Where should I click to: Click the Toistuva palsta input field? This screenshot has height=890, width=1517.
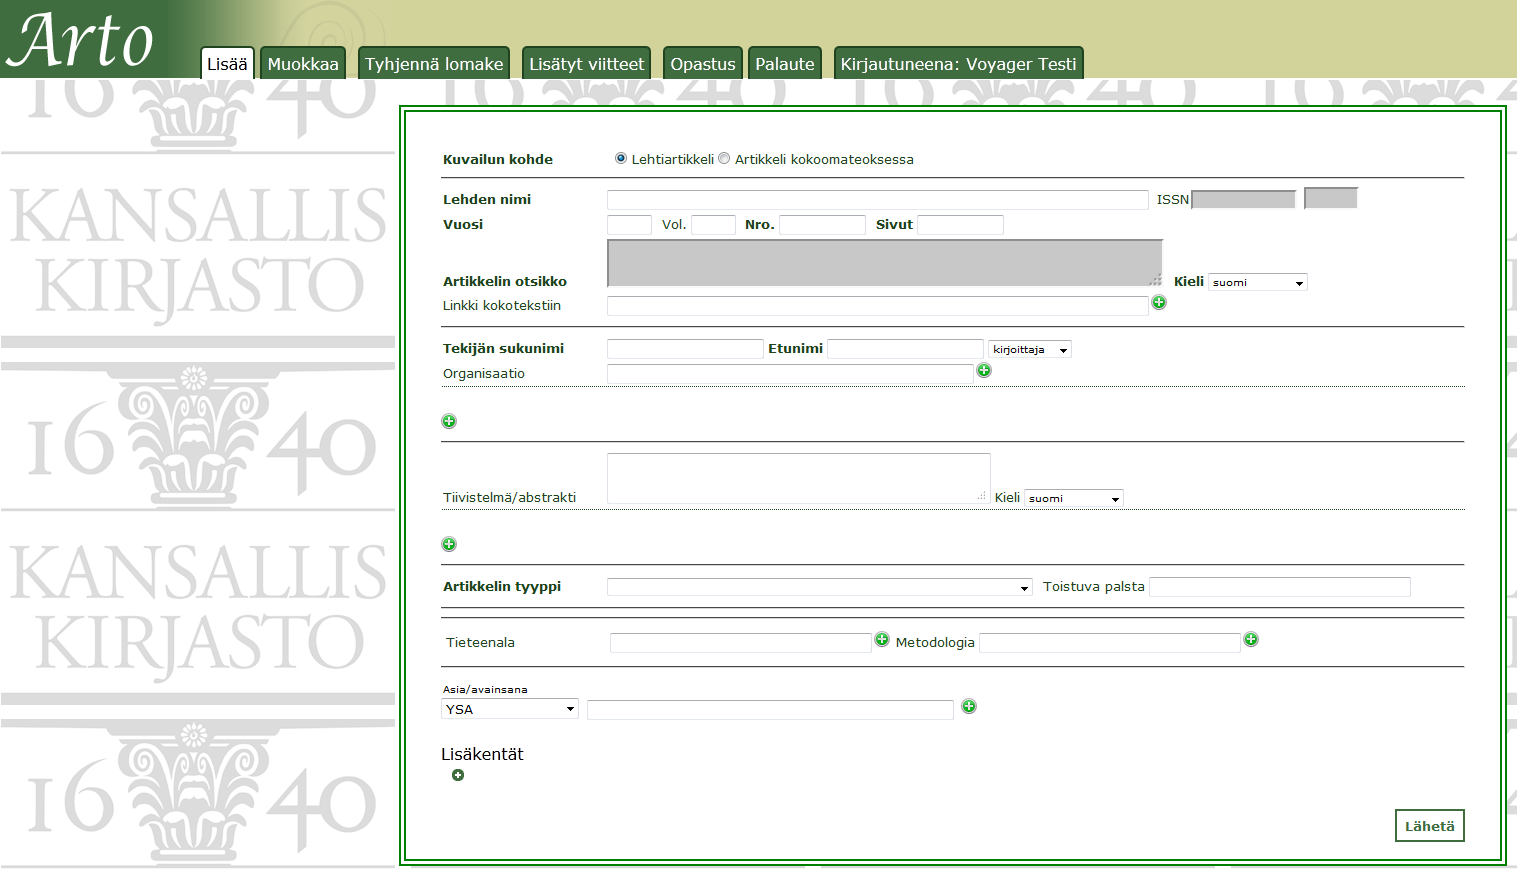point(1280,587)
